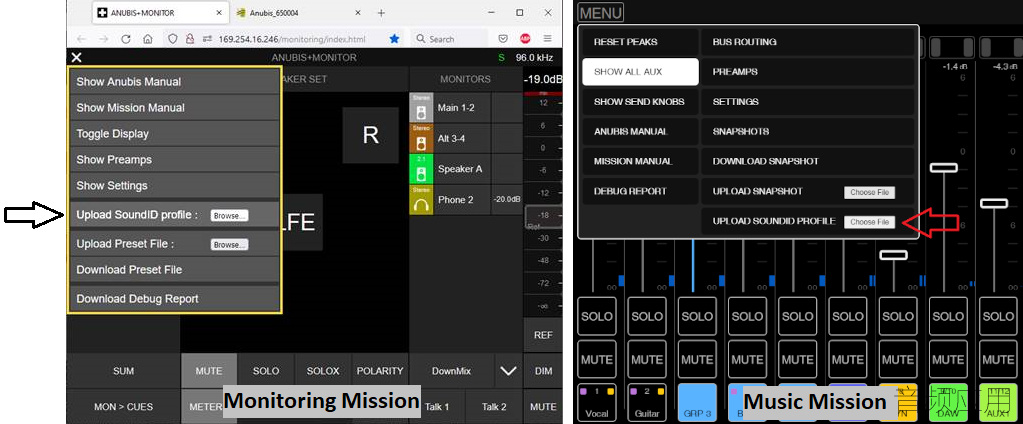Viewport: 1023px width, 424px height.
Task: Click Choose File for UPLOAD SNAPSHOT
Action: click(870, 192)
